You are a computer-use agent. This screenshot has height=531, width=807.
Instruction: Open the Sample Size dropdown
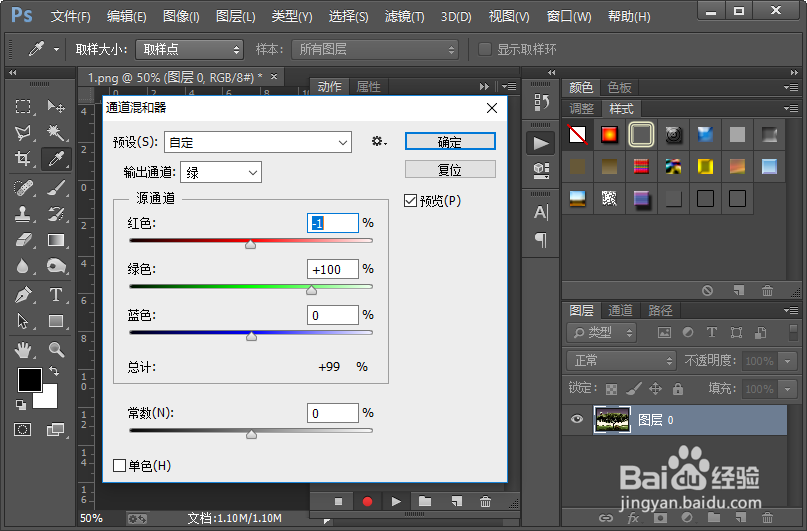click(x=189, y=49)
